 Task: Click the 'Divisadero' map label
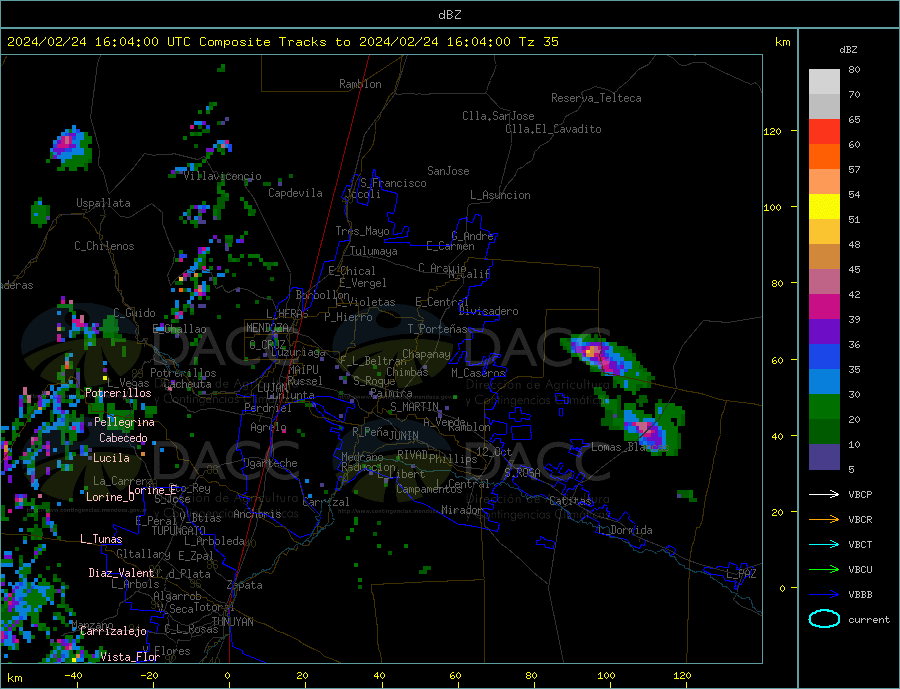coord(488,311)
